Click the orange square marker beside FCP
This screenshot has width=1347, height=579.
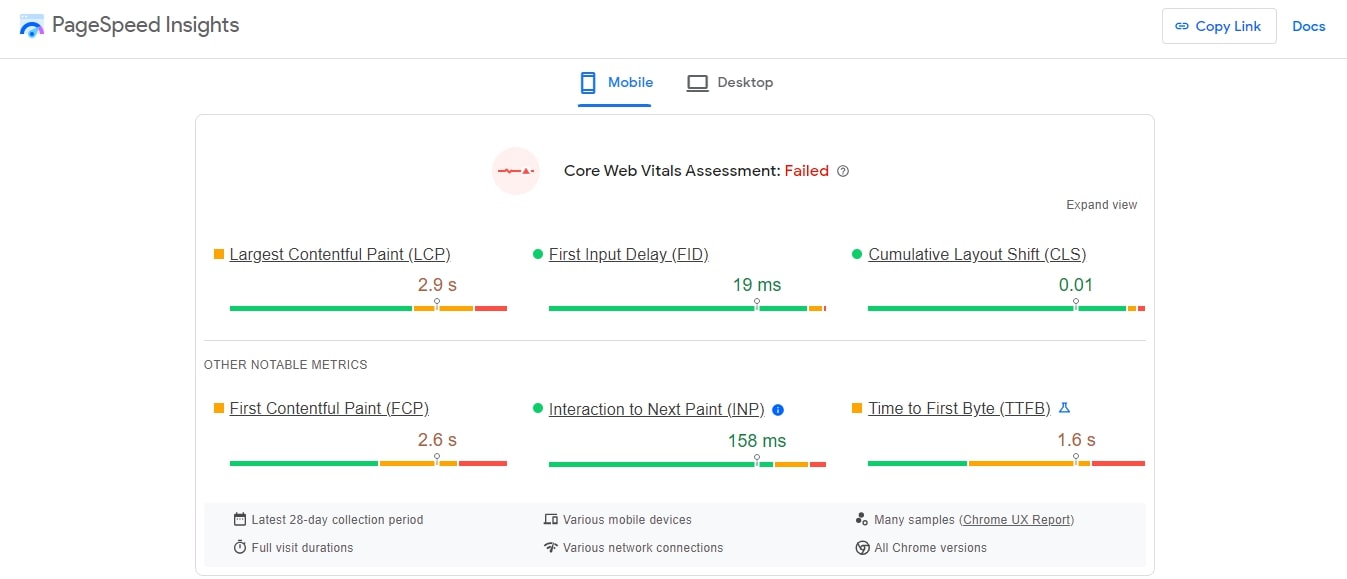[x=219, y=408]
